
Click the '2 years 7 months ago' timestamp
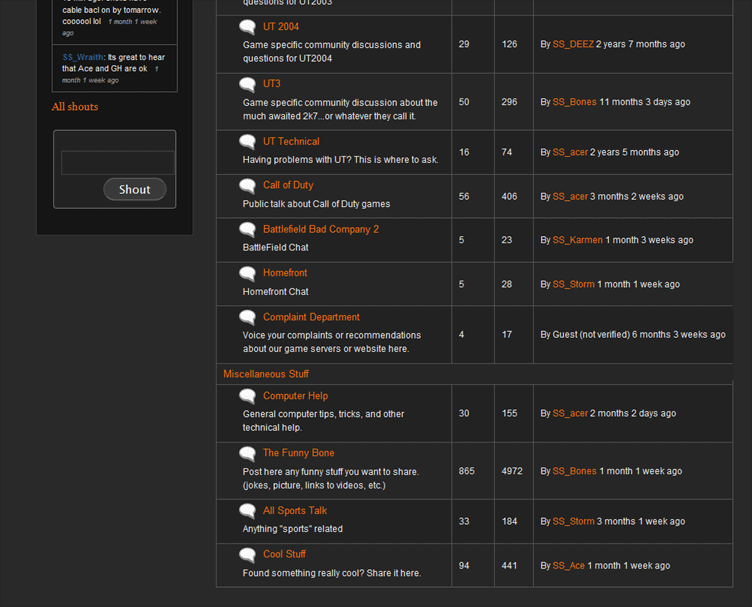tap(640, 44)
